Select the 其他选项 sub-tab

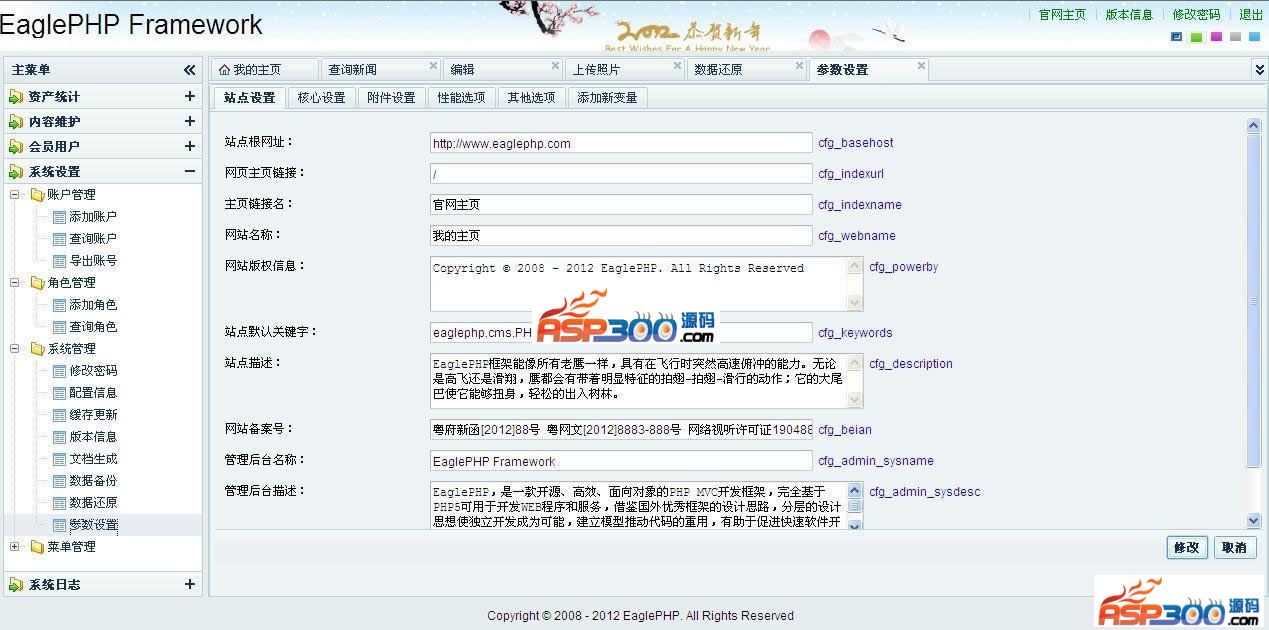531,98
